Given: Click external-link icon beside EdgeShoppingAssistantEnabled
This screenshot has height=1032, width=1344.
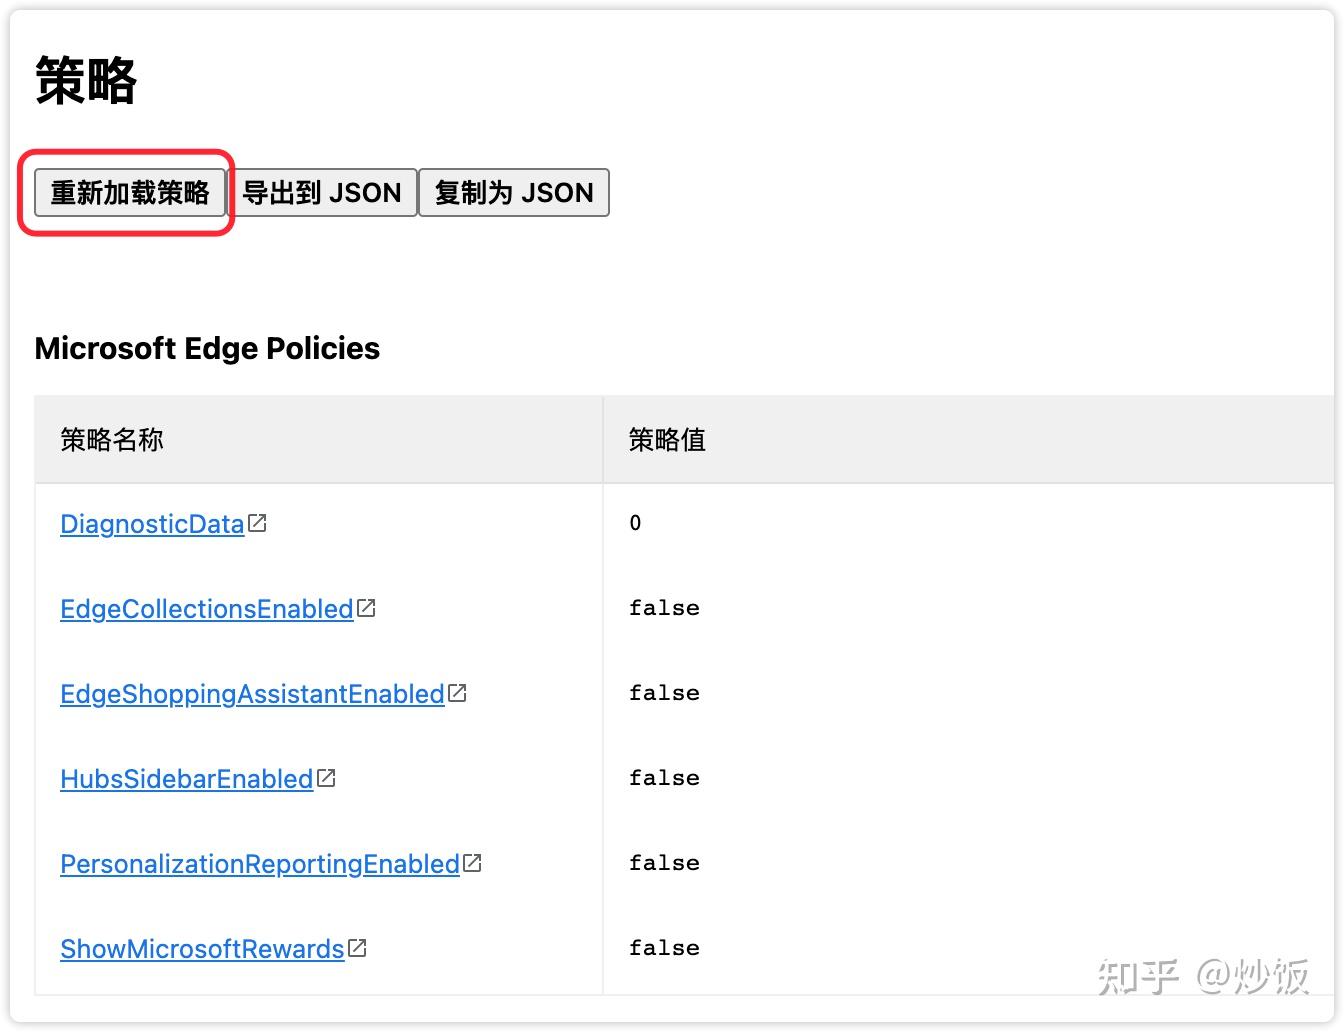Looking at the screenshot, I should [458, 693].
